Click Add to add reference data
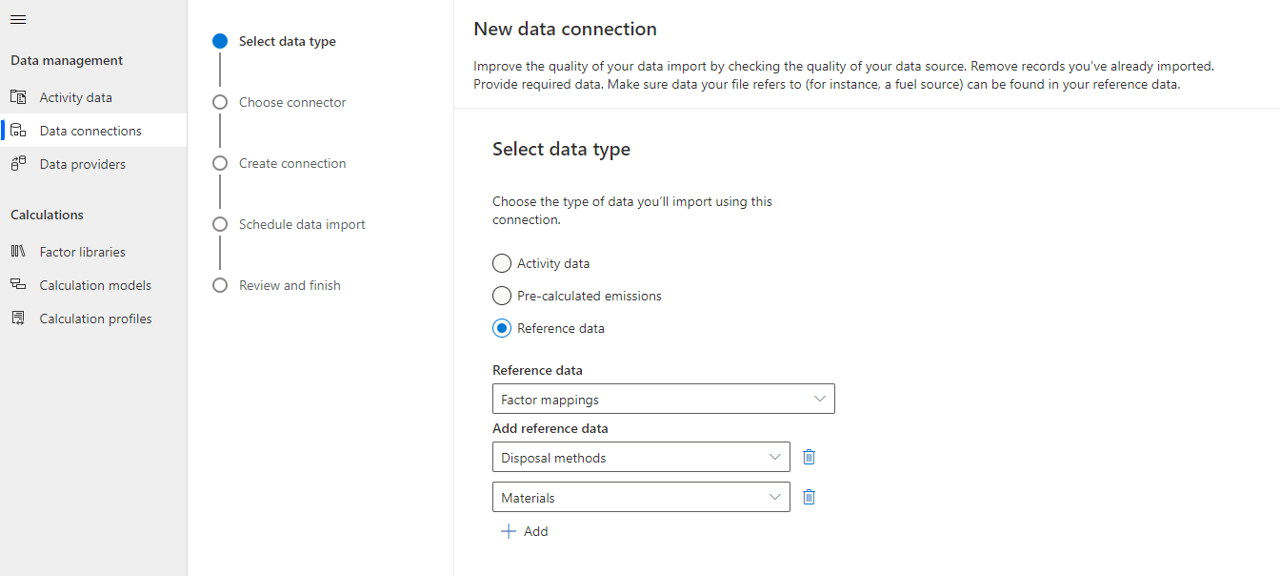The image size is (1280, 576). [x=525, y=531]
